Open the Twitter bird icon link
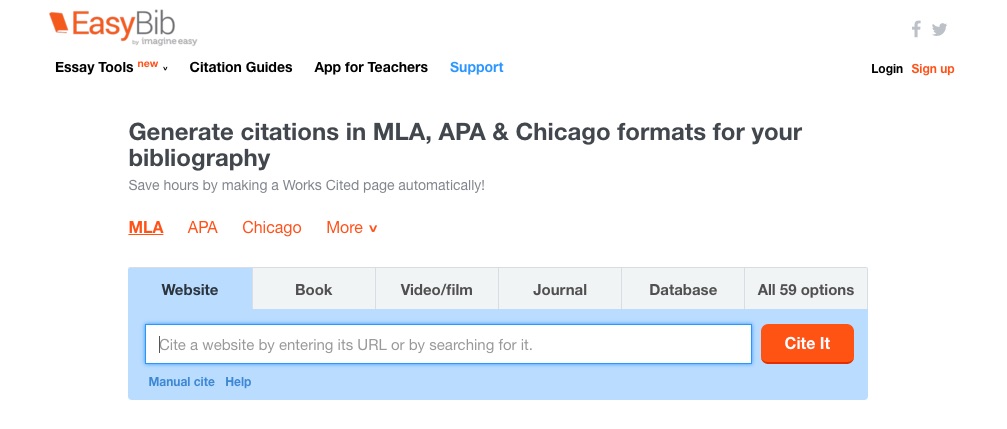Screen dimensions: 1007x429 click(x=939, y=29)
